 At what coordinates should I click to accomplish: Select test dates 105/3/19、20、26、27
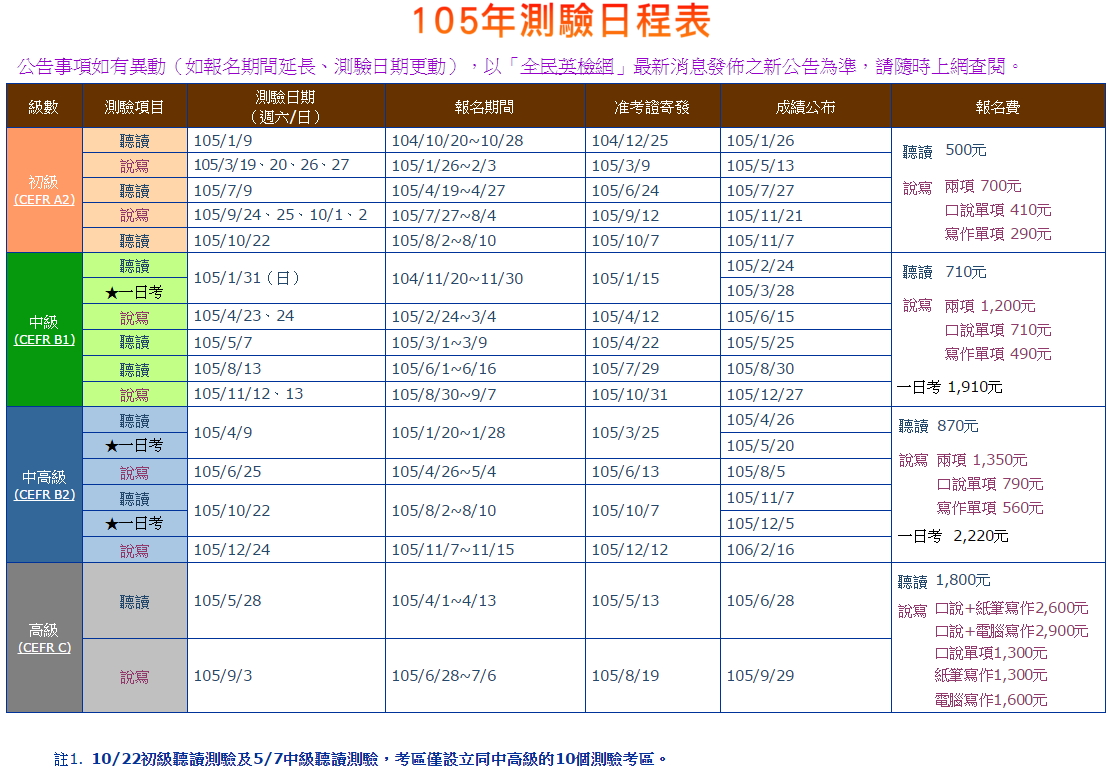[272, 165]
